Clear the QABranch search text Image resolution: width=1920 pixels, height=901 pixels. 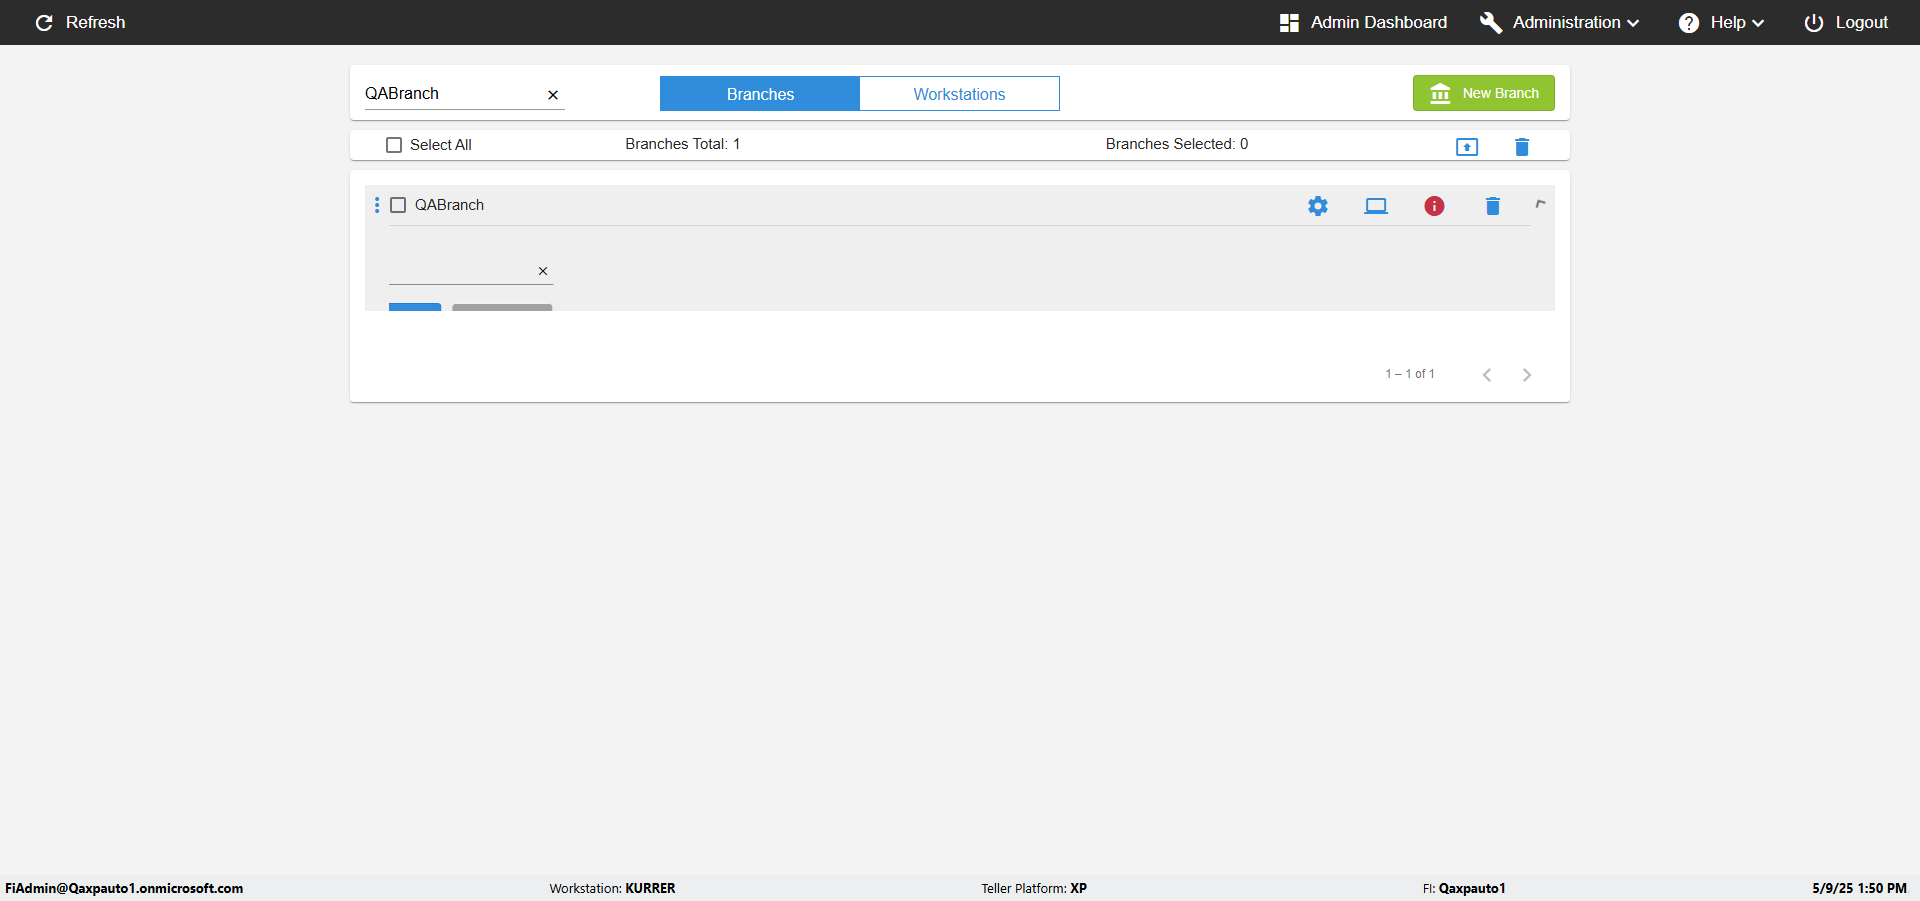553,95
